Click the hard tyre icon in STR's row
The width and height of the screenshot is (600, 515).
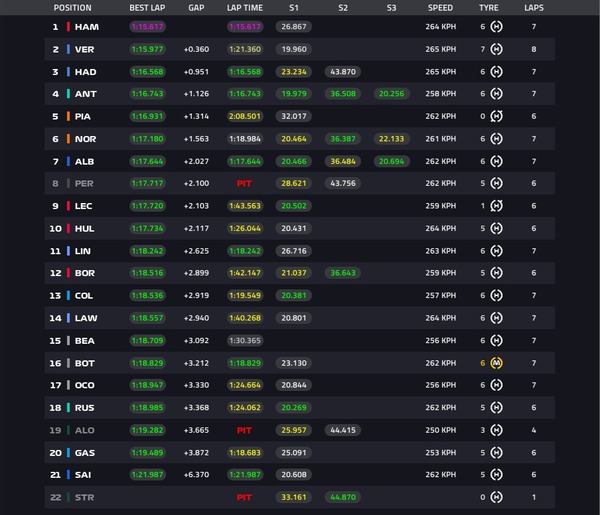(x=496, y=497)
